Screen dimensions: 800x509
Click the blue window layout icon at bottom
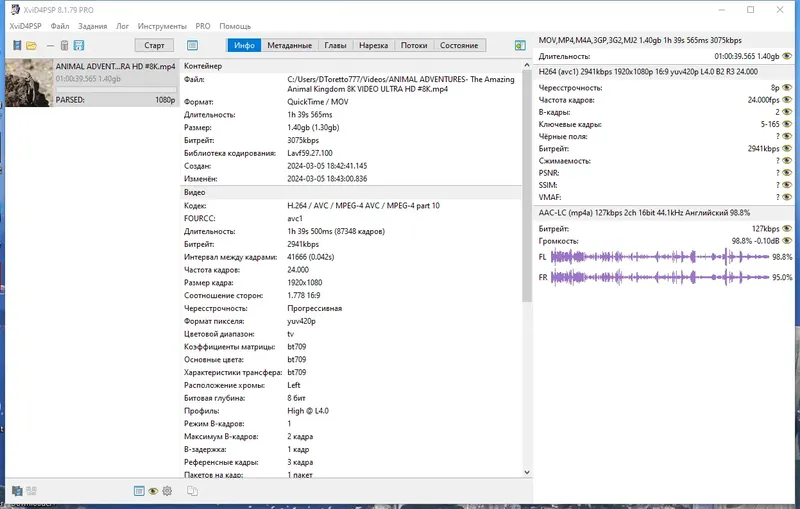(139, 491)
